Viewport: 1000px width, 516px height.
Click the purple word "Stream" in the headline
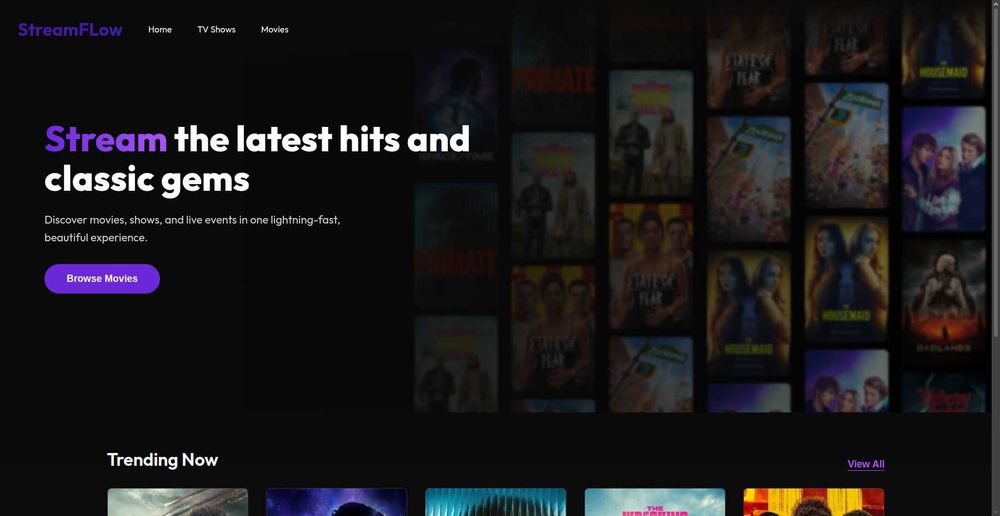pos(106,139)
